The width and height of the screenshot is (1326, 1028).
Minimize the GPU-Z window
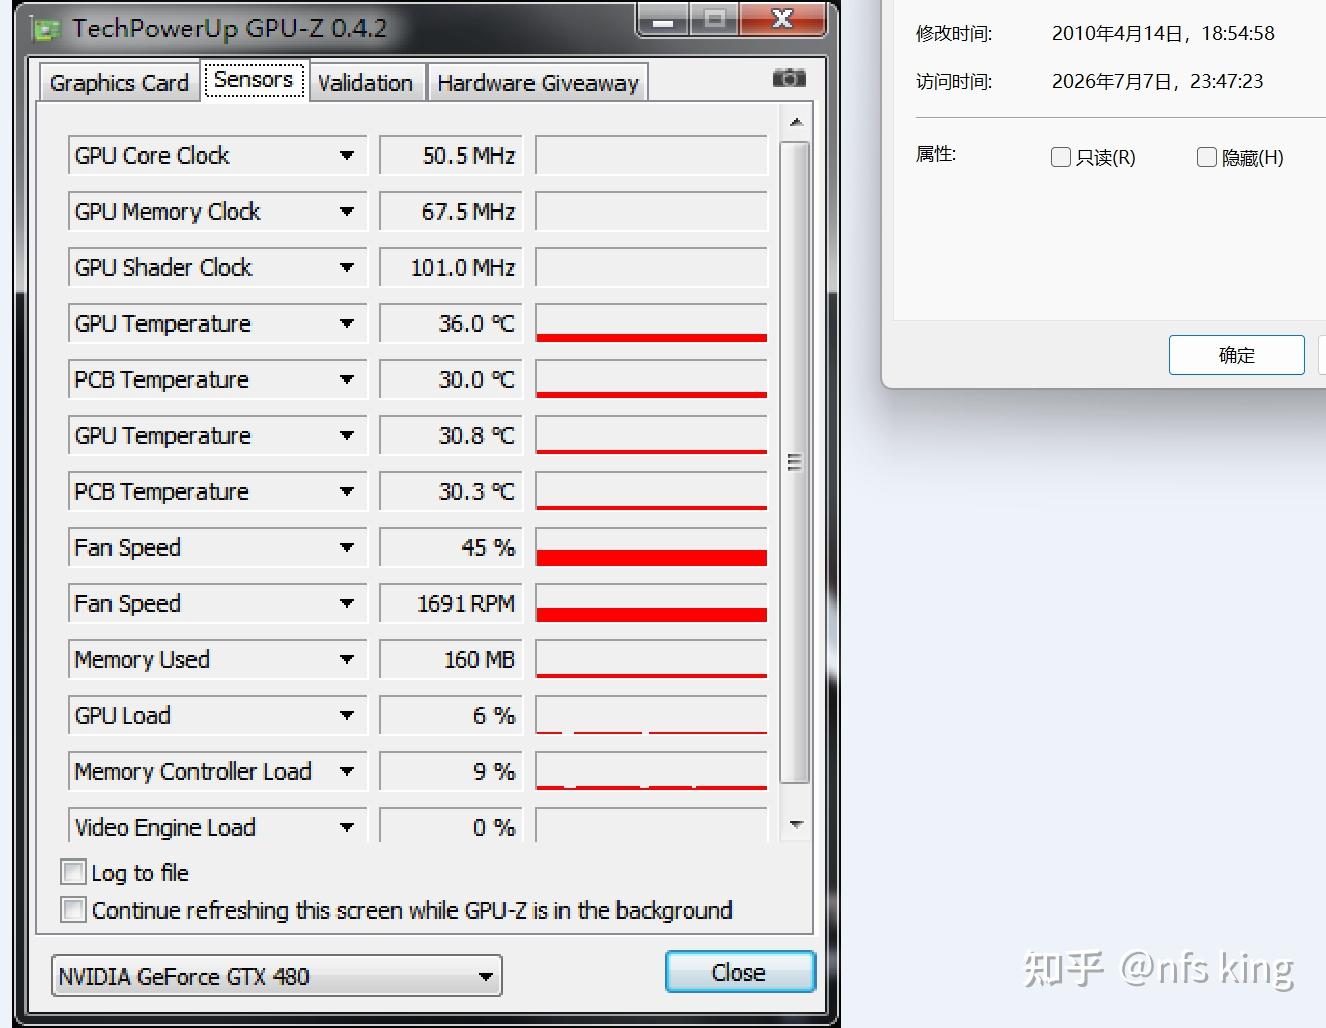point(663,19)
